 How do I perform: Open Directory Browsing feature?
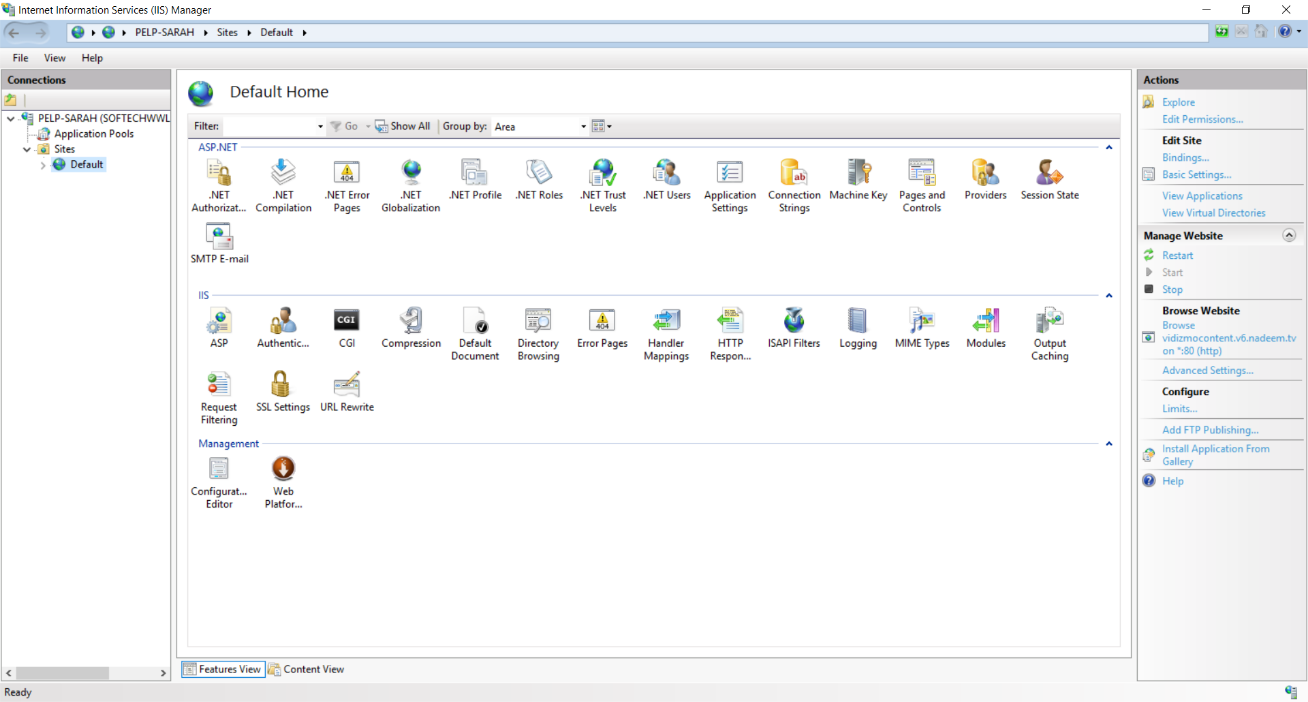coord(538,322)
